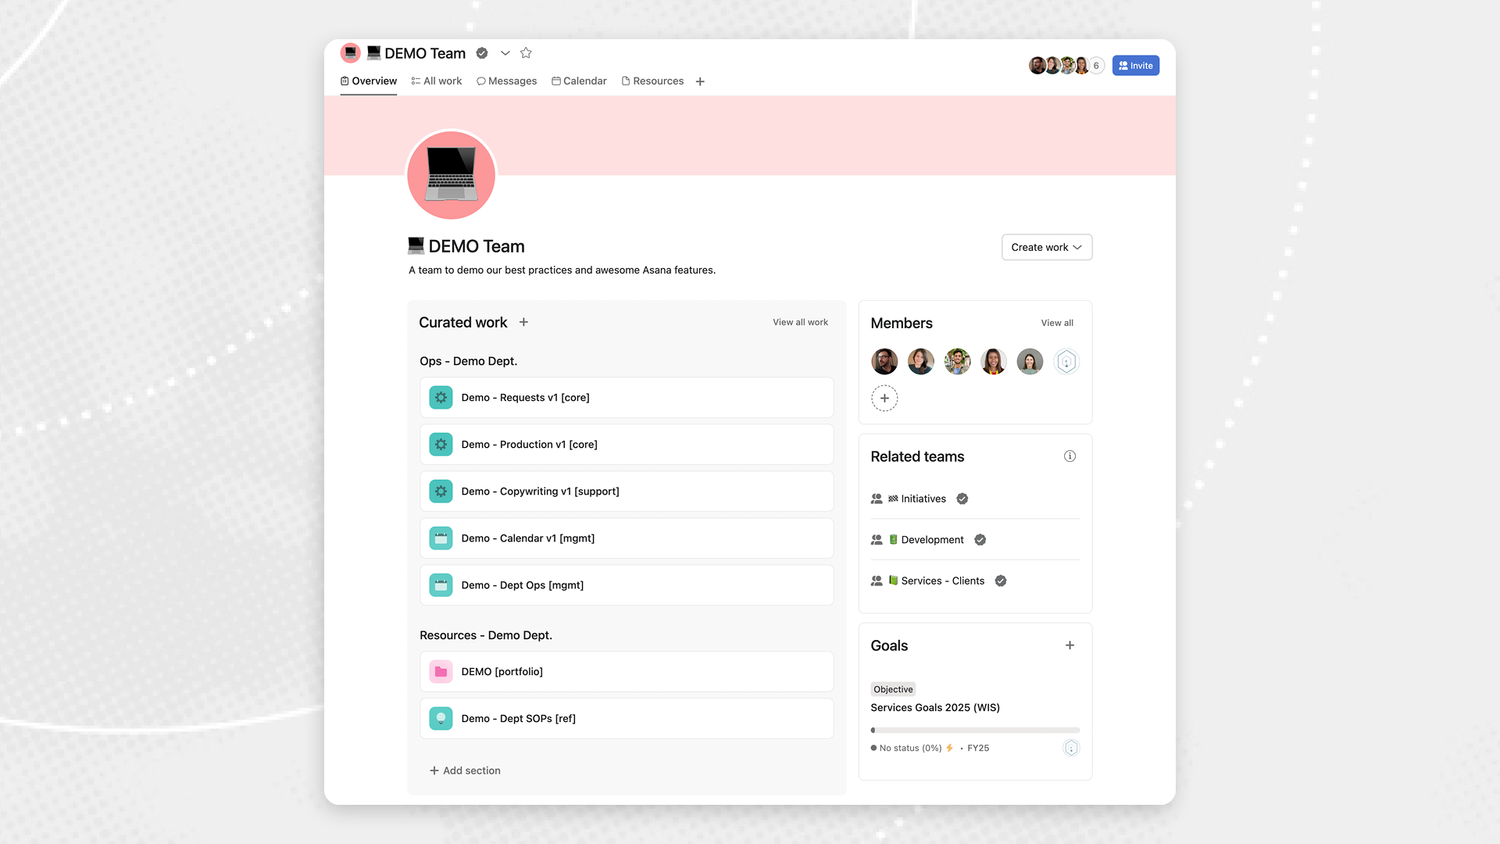
Task: Open the chevron dropdown next to the team name
Action: 505,52
